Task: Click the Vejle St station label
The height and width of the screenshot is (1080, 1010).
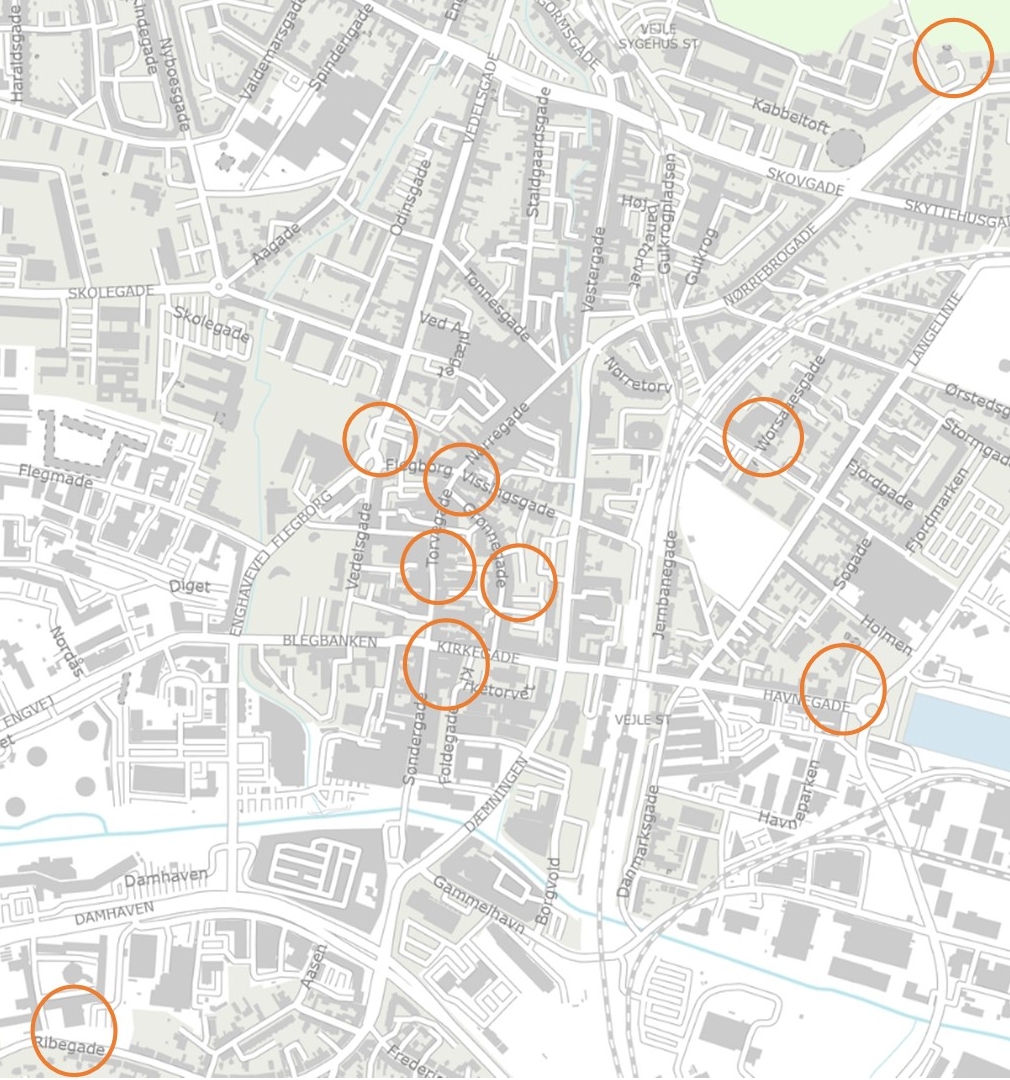Action: pos(642,720)
